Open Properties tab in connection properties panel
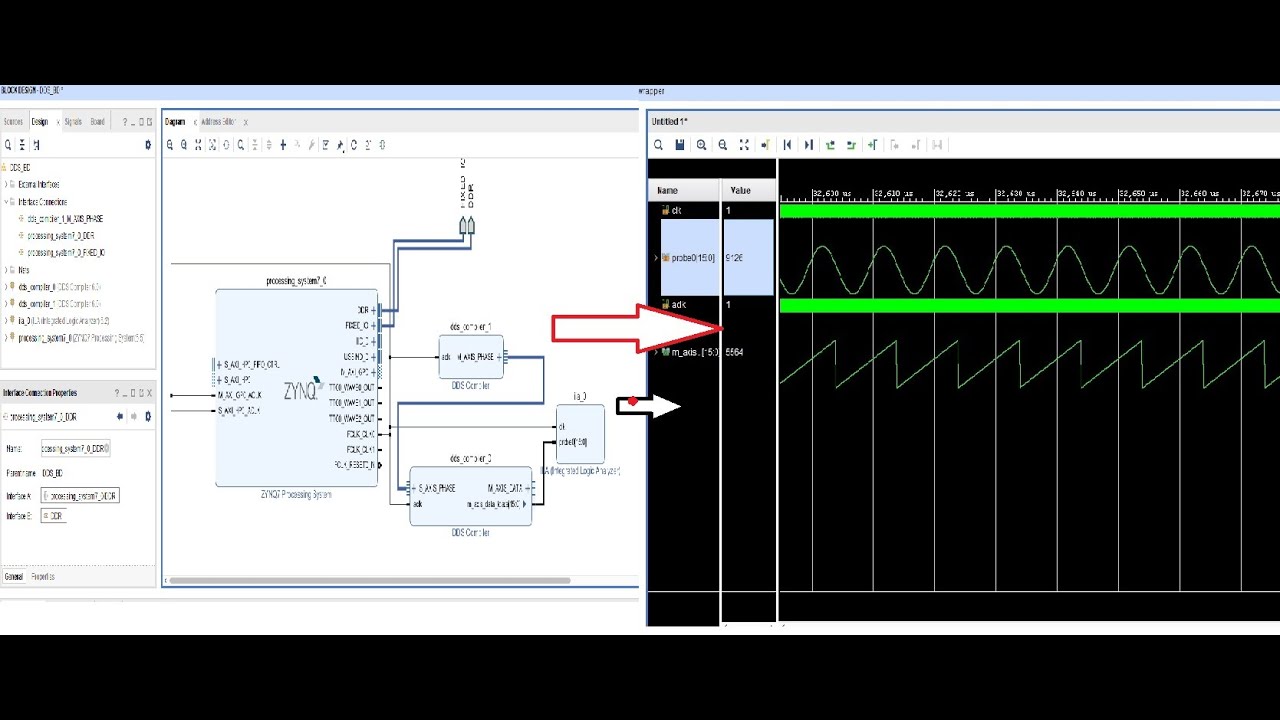Image resolution: width=1280 pixels, height=720 pixels. tap(43, 577)
